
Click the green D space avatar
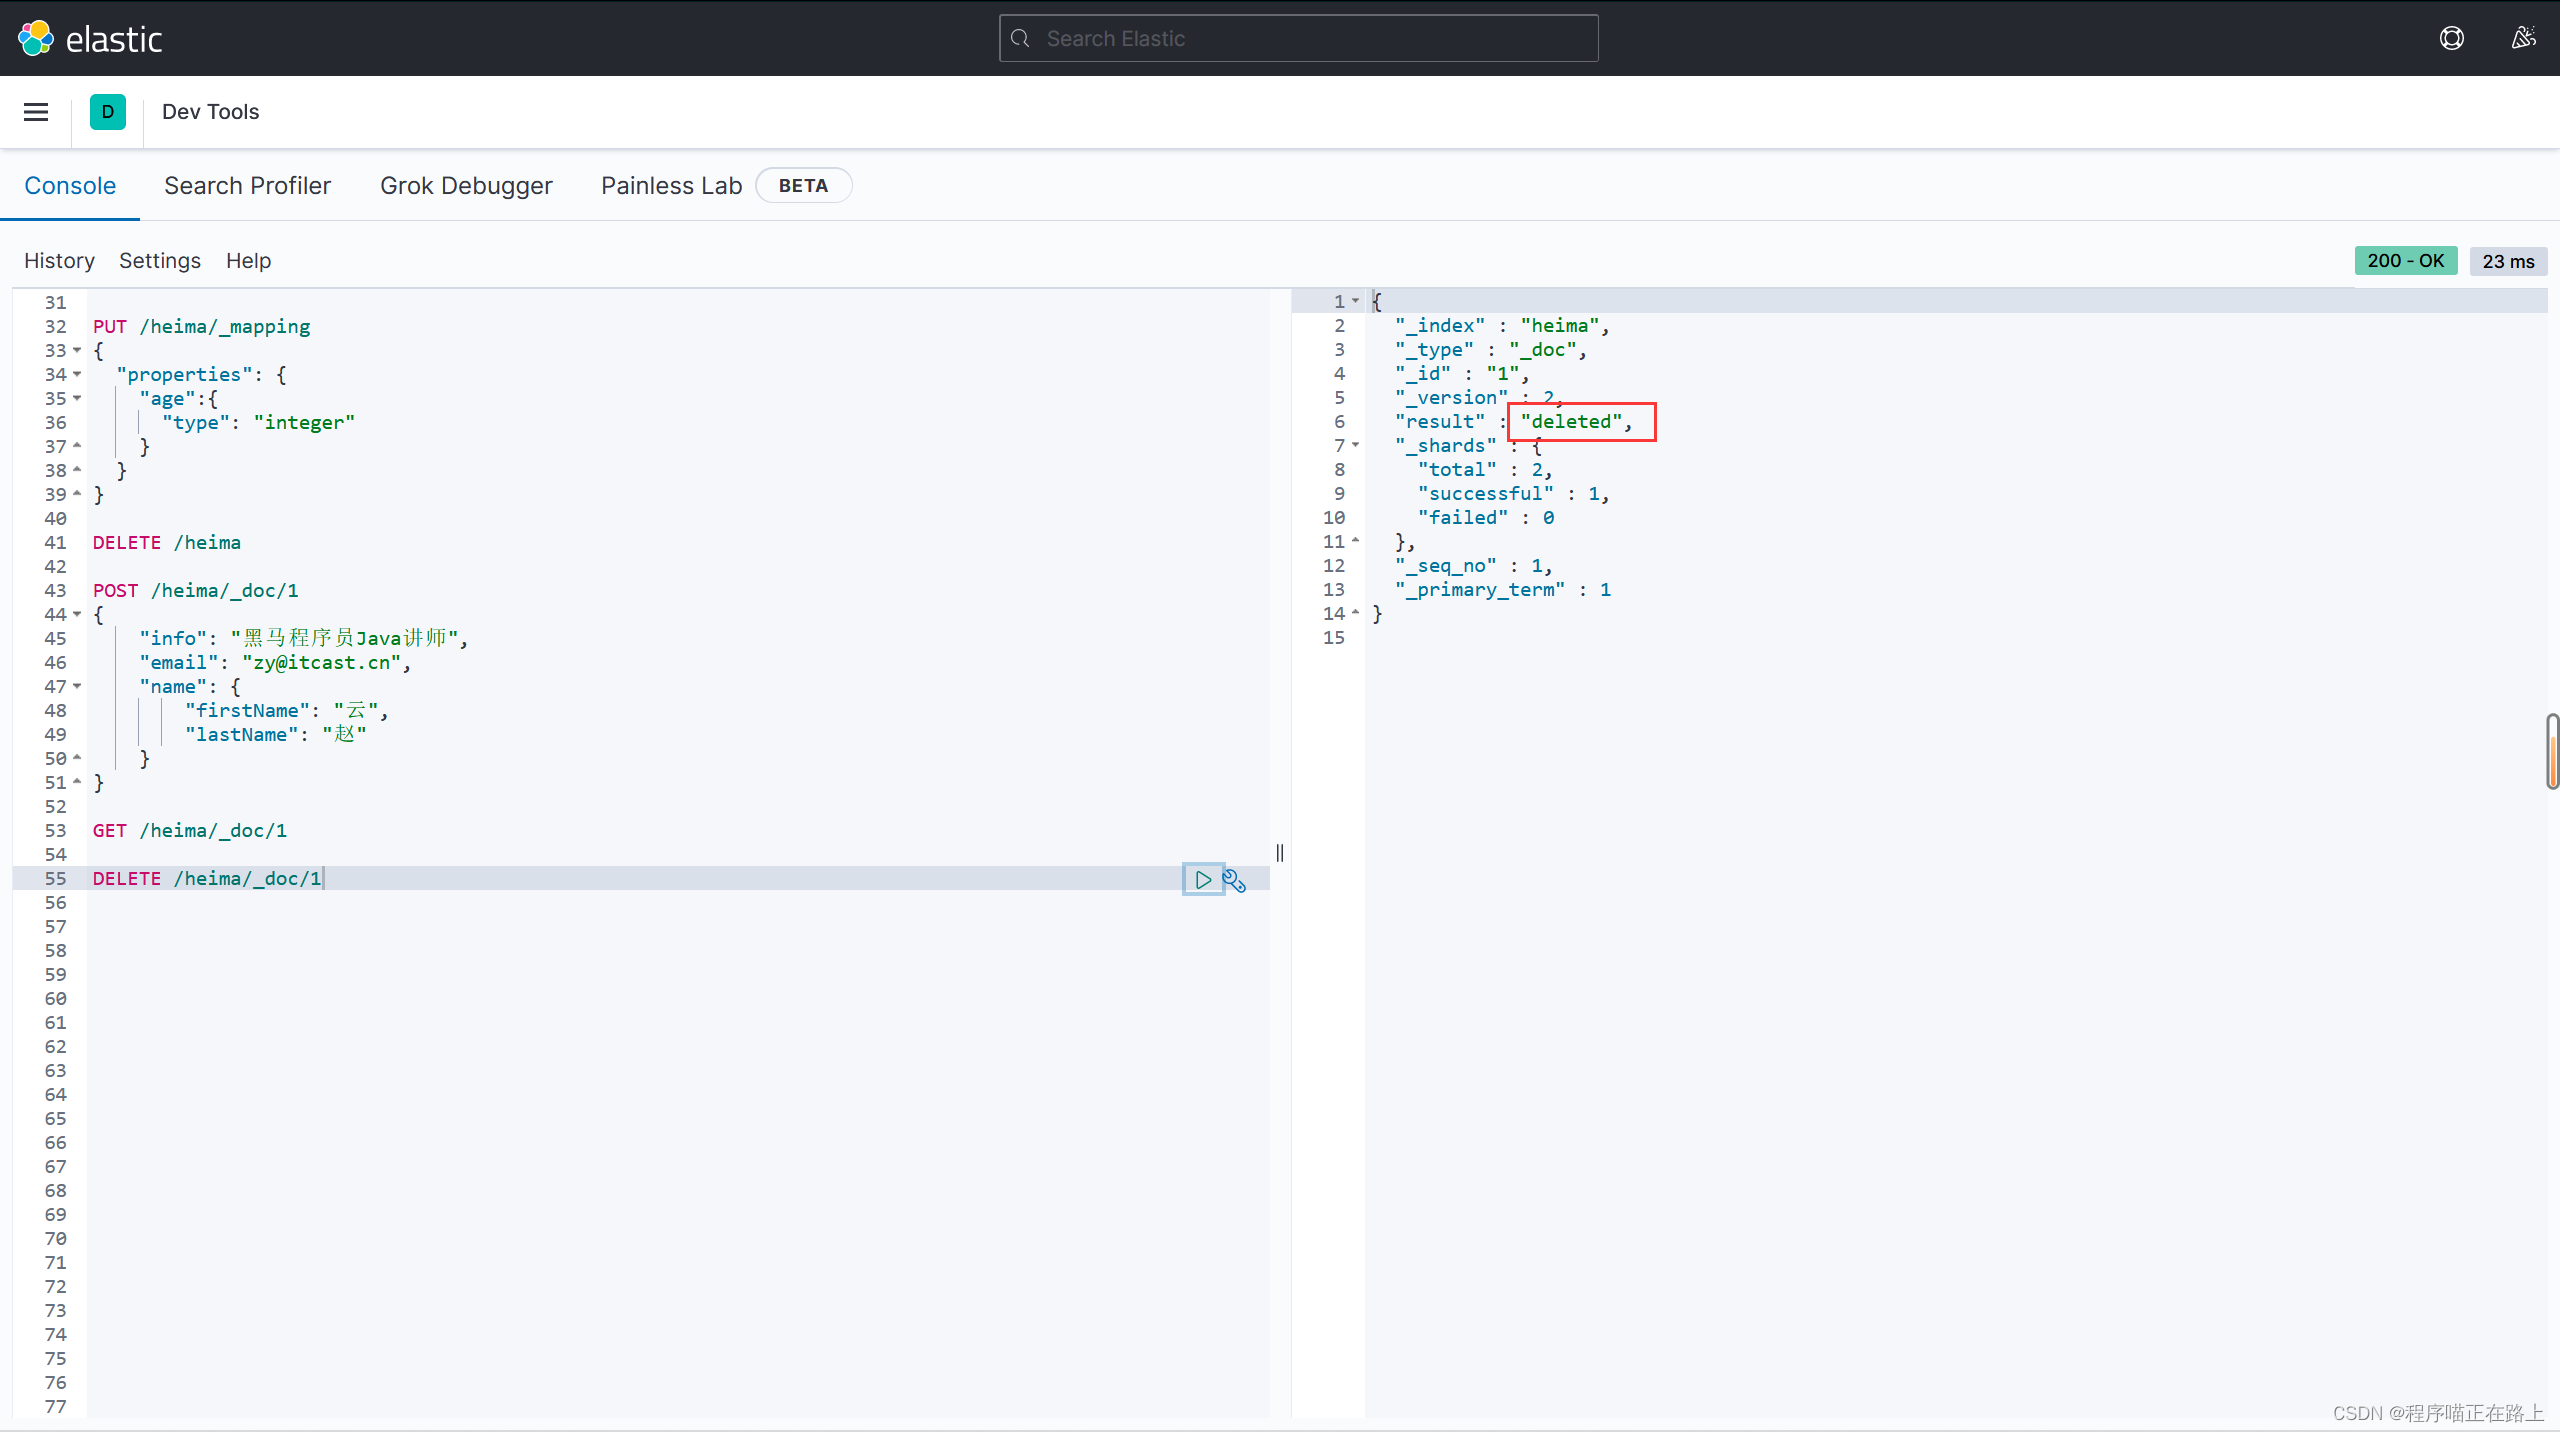click(x=107, y=112)
